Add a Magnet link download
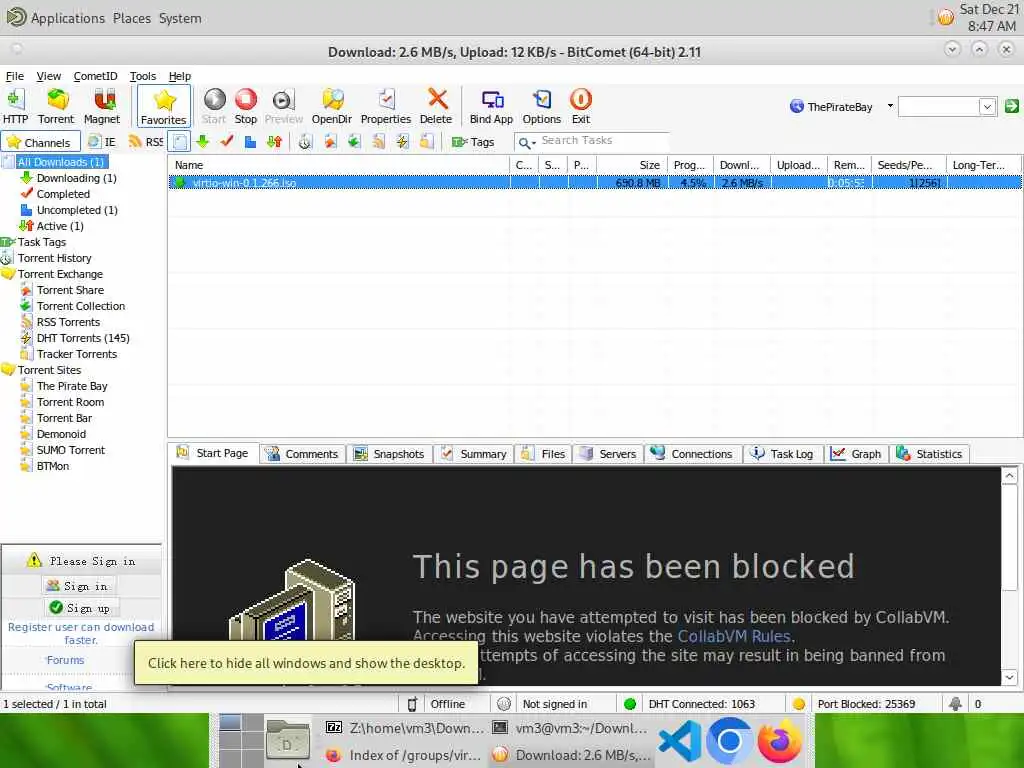Image resolution: width=1024 pixels, height=768 pixels. pyautogui.click(x=102, y=106)
